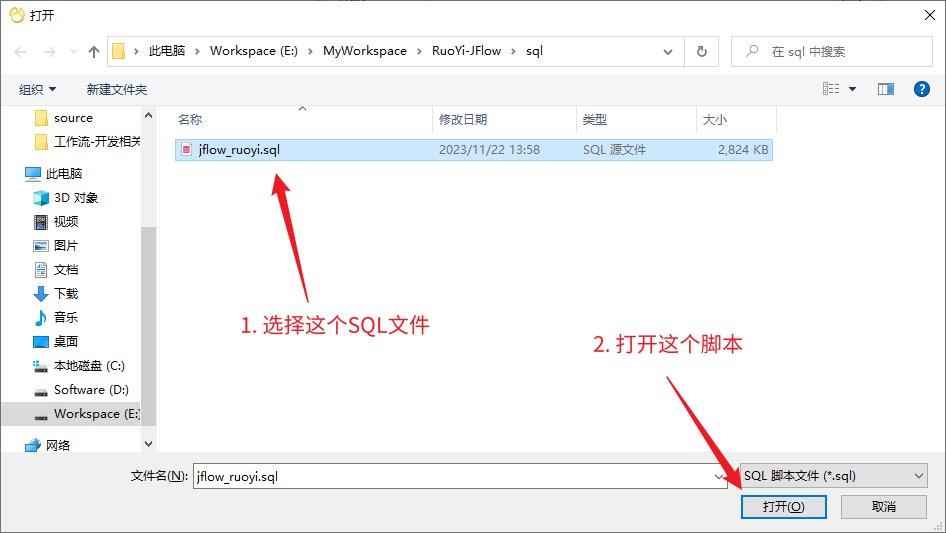Expand the view options dropdown arrow
The image size is (946, 533).
coord(853,89)
